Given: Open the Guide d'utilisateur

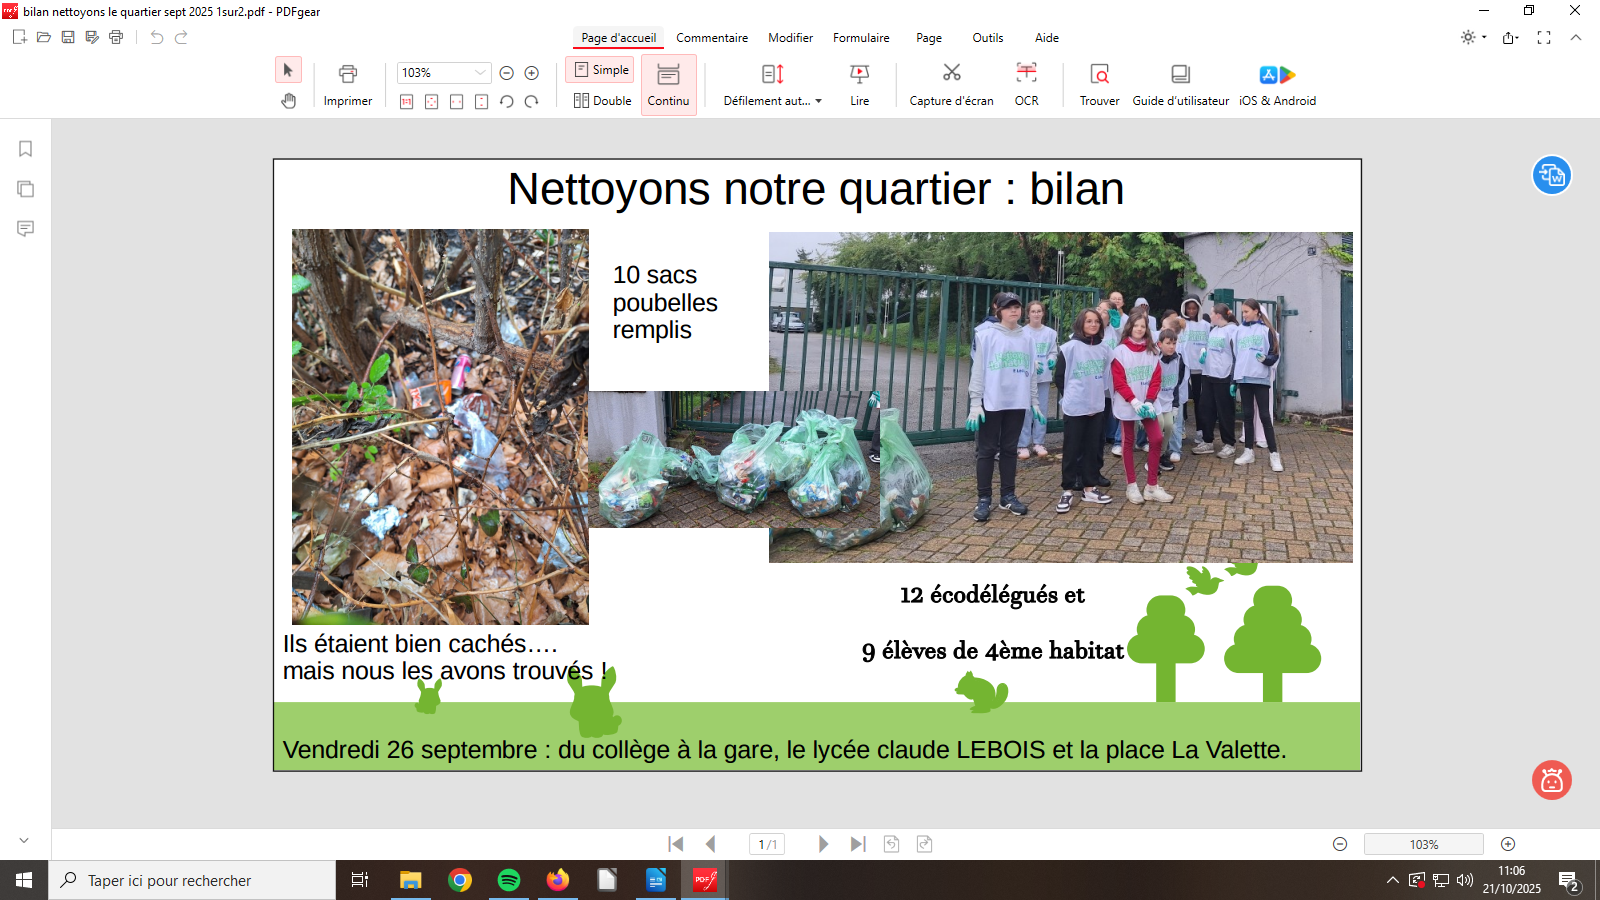Looking at the screenshot, I should click(1180, 84).
